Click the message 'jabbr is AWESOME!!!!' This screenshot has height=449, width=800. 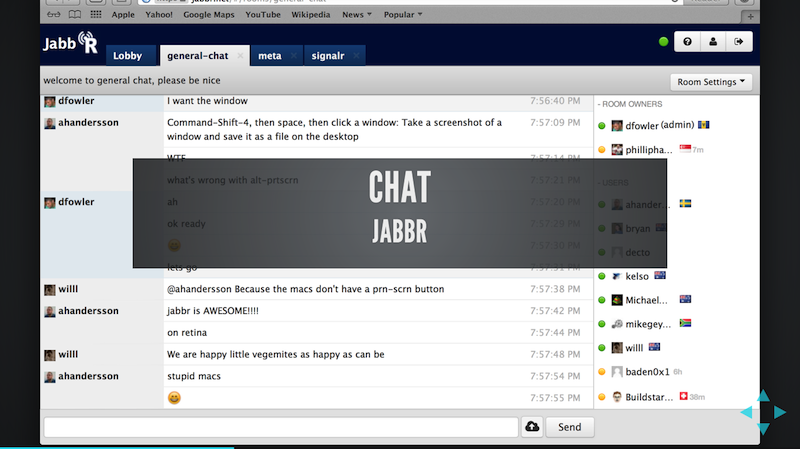coord(213,311)
